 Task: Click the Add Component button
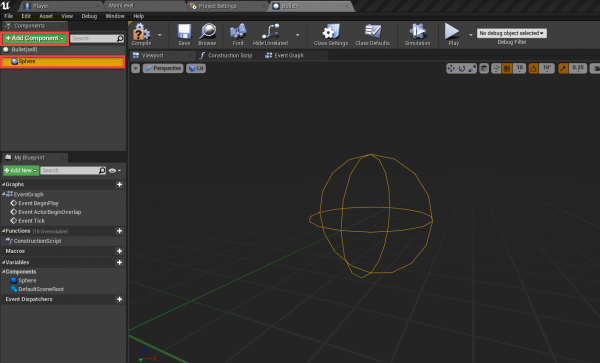click(x=35, y=38)
